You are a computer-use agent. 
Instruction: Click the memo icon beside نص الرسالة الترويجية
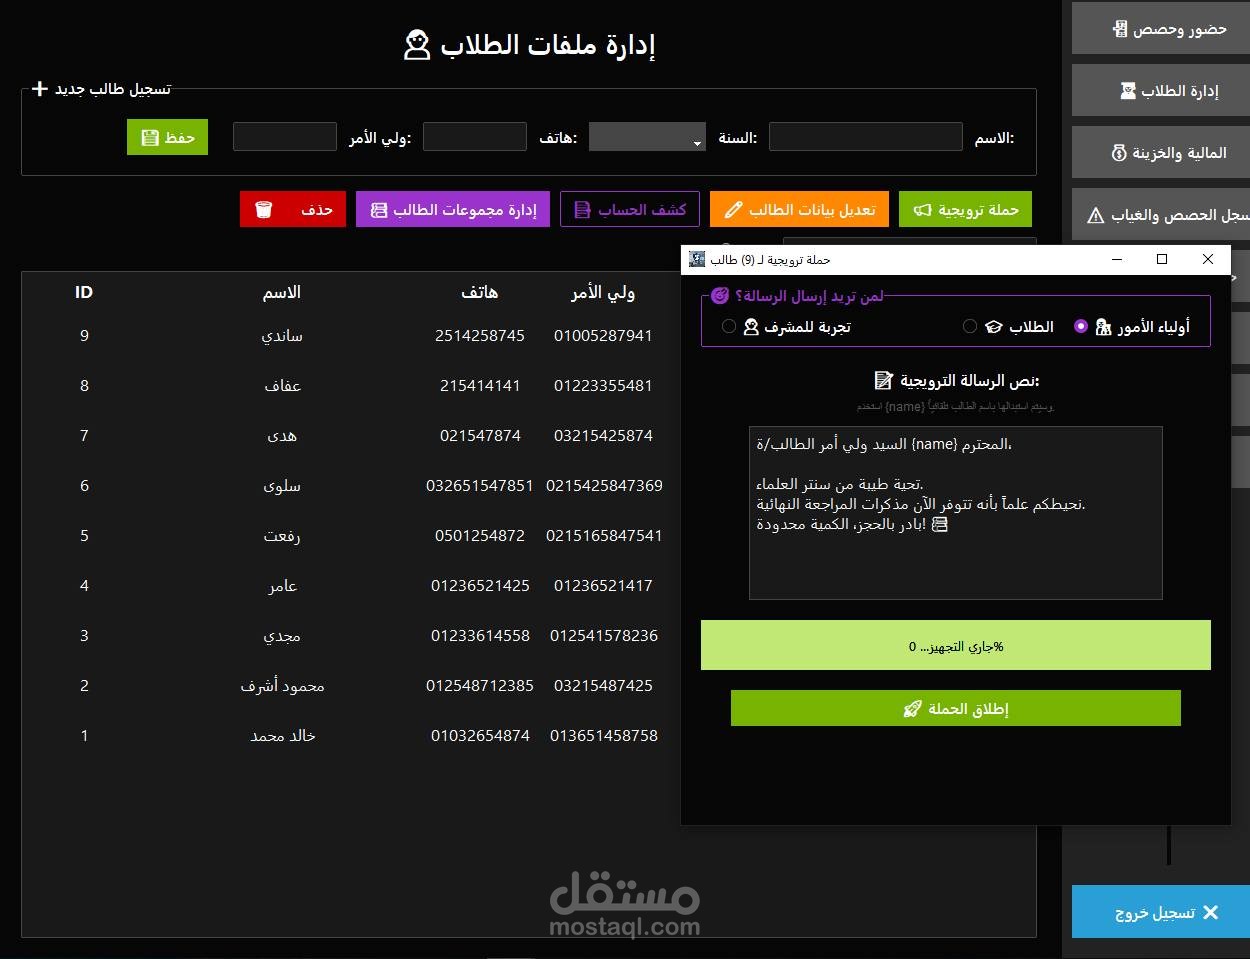(883, 380)
